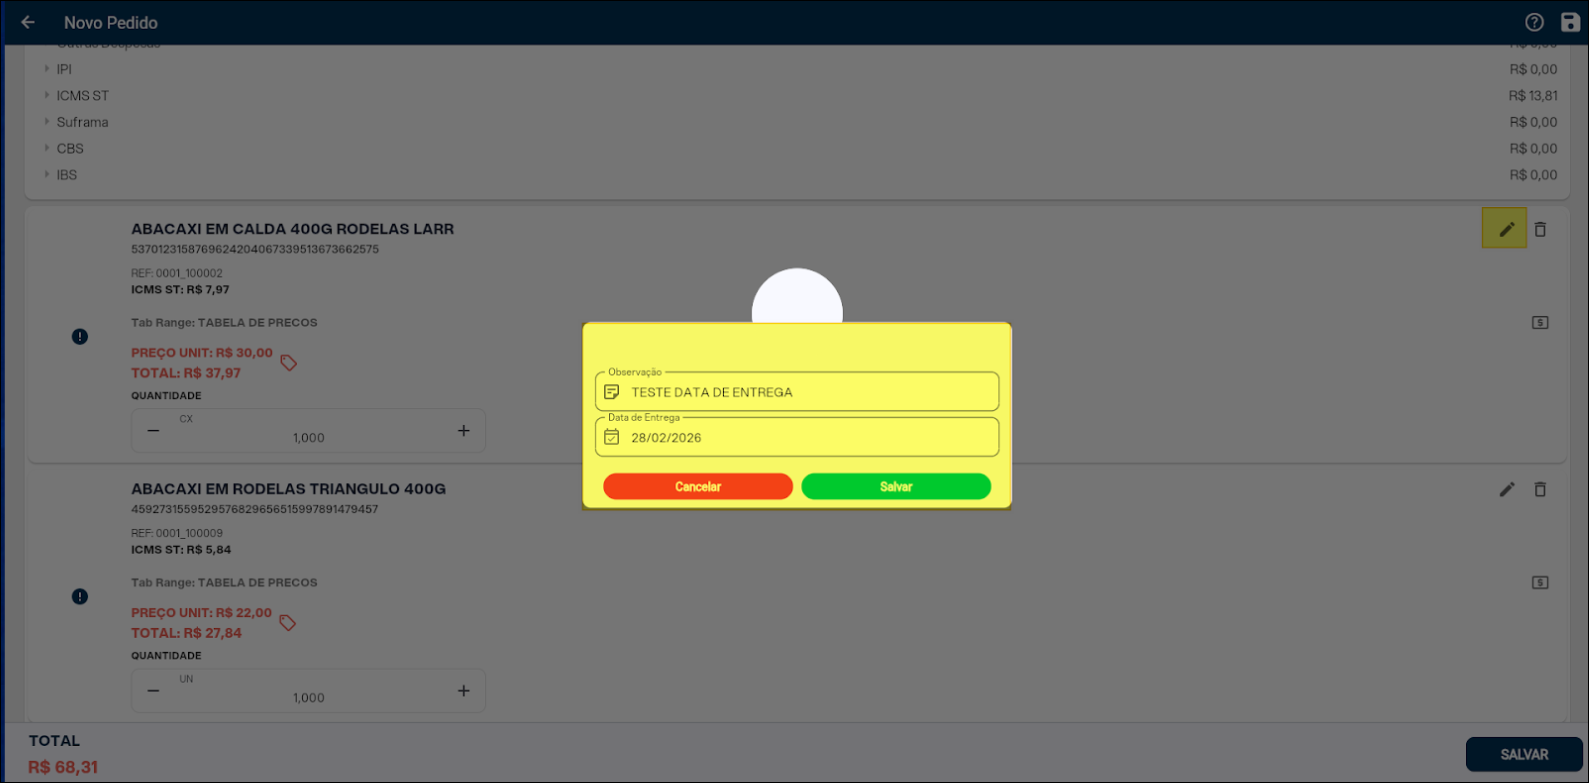Delete ABACAXI EM CALDA with trash icon
The width and height of the screenshot is (1589, 783).
tap(1540, 229)
